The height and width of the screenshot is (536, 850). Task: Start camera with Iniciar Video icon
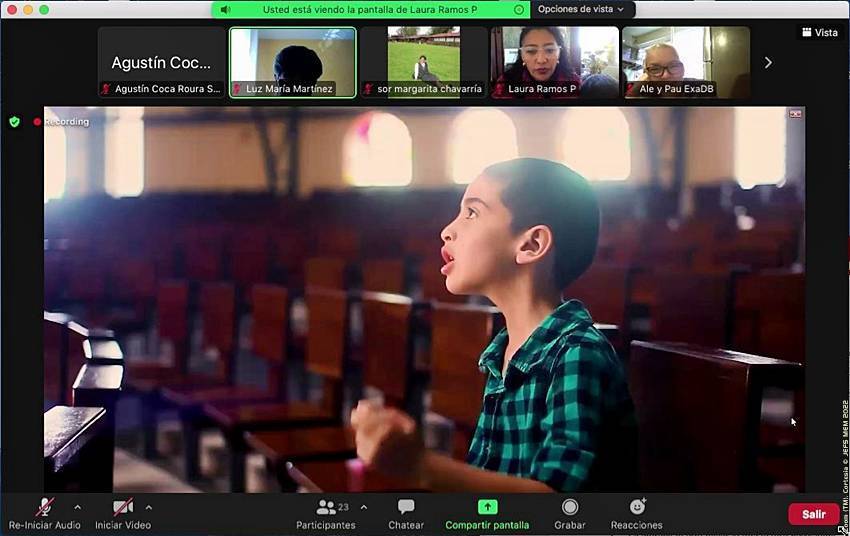(123, 507)
